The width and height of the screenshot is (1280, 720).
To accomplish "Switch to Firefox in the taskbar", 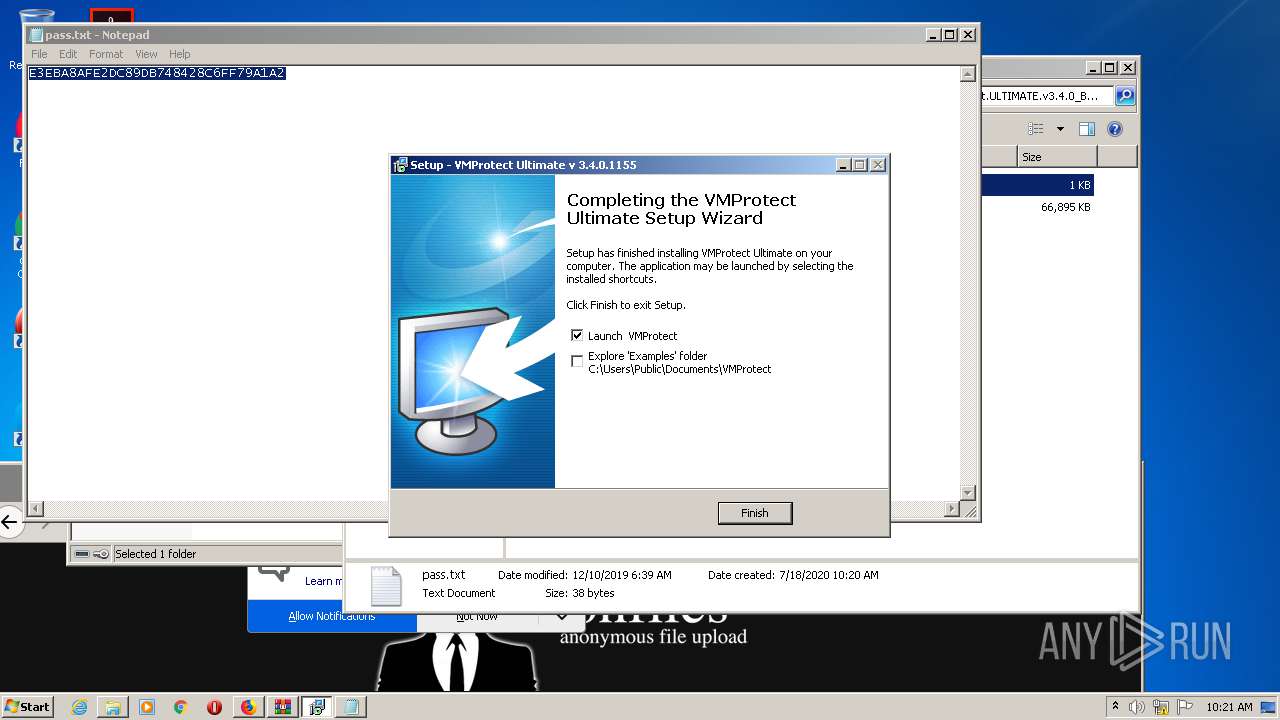I will click(248, 707).
